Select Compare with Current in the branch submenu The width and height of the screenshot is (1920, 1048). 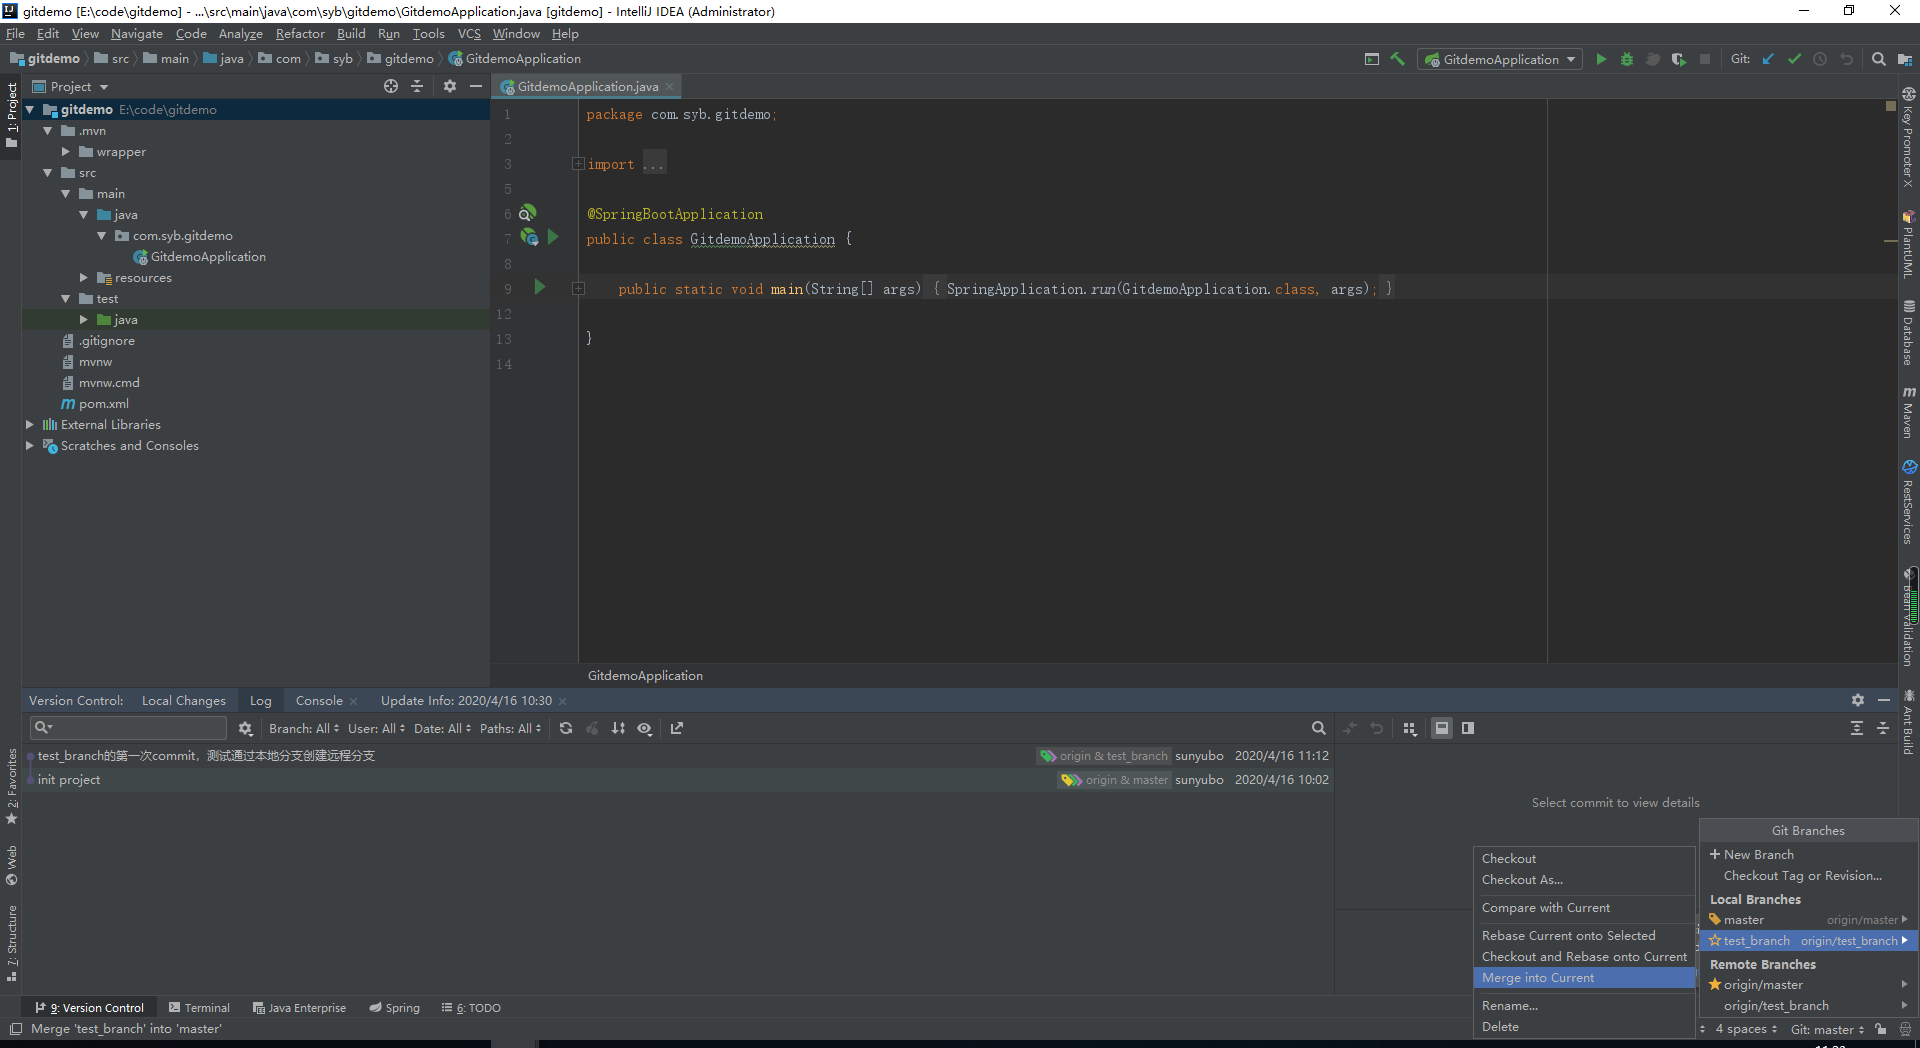point(1585,907)
